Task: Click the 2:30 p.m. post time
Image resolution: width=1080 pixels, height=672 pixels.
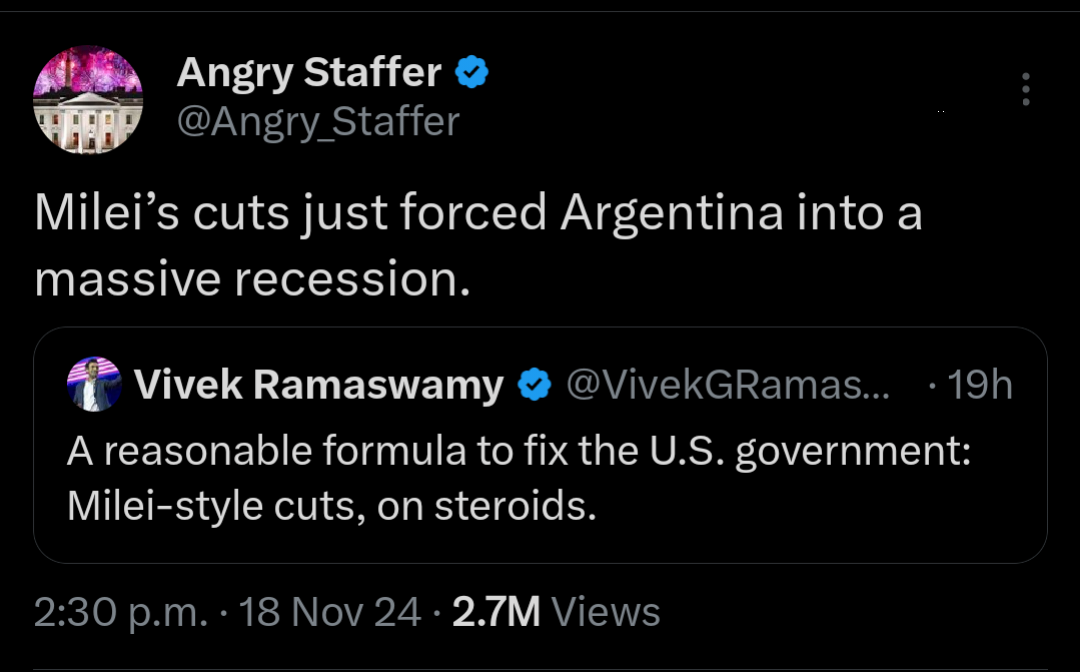Action: coord(120,612)
